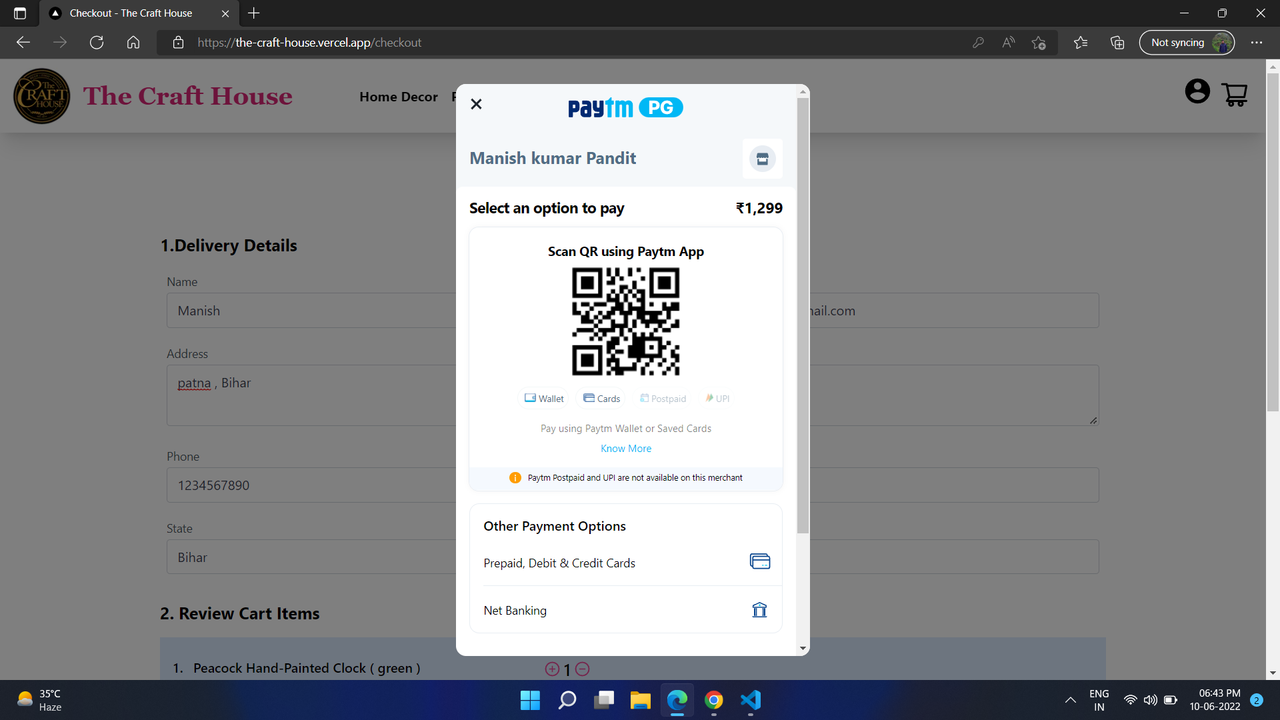Click the Paytm dialog scrollbar thumb
The width and height of the screenshot is (1280, 720).
[x=802, y=315]
